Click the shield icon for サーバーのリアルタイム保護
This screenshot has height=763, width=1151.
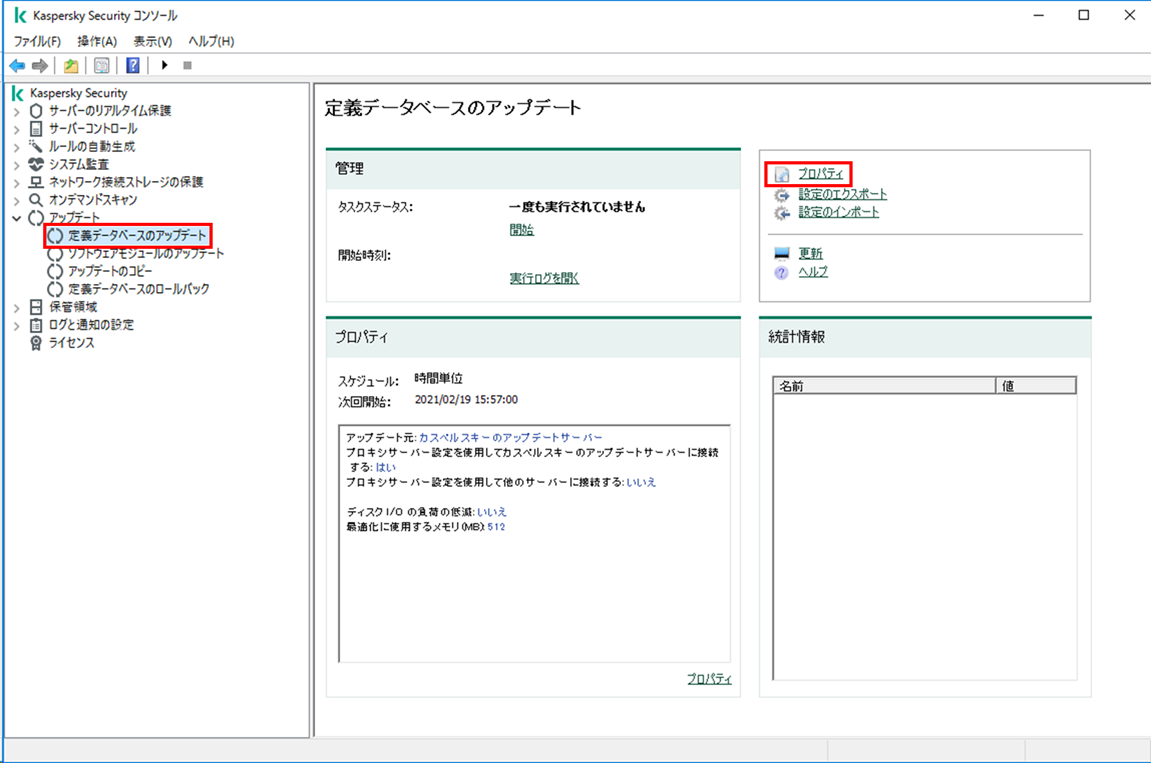36,111
